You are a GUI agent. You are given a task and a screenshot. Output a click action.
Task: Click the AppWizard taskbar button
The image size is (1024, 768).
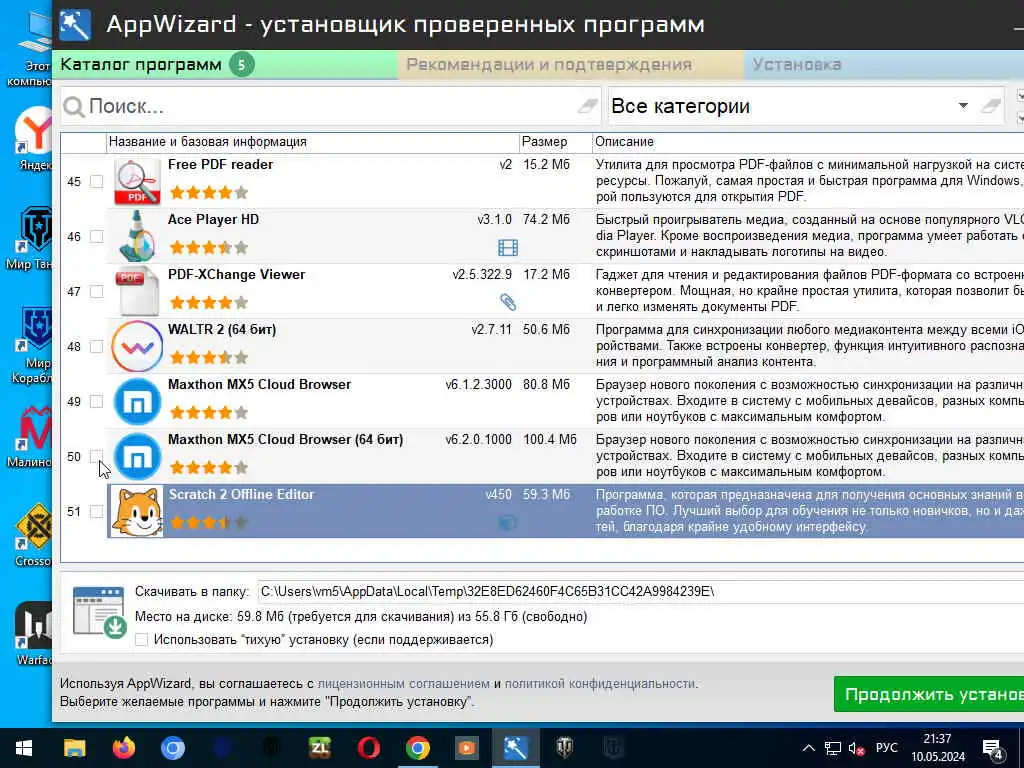tap(515, 748)
